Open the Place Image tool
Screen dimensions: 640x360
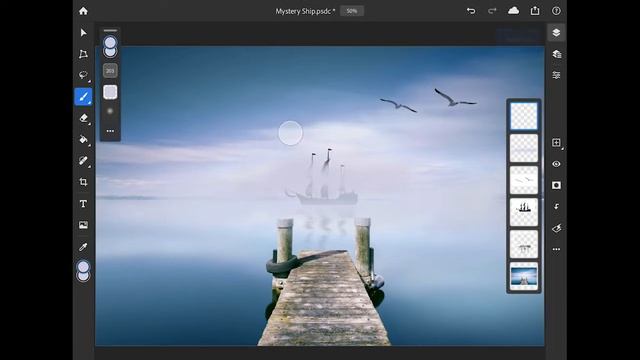[83, 225]
